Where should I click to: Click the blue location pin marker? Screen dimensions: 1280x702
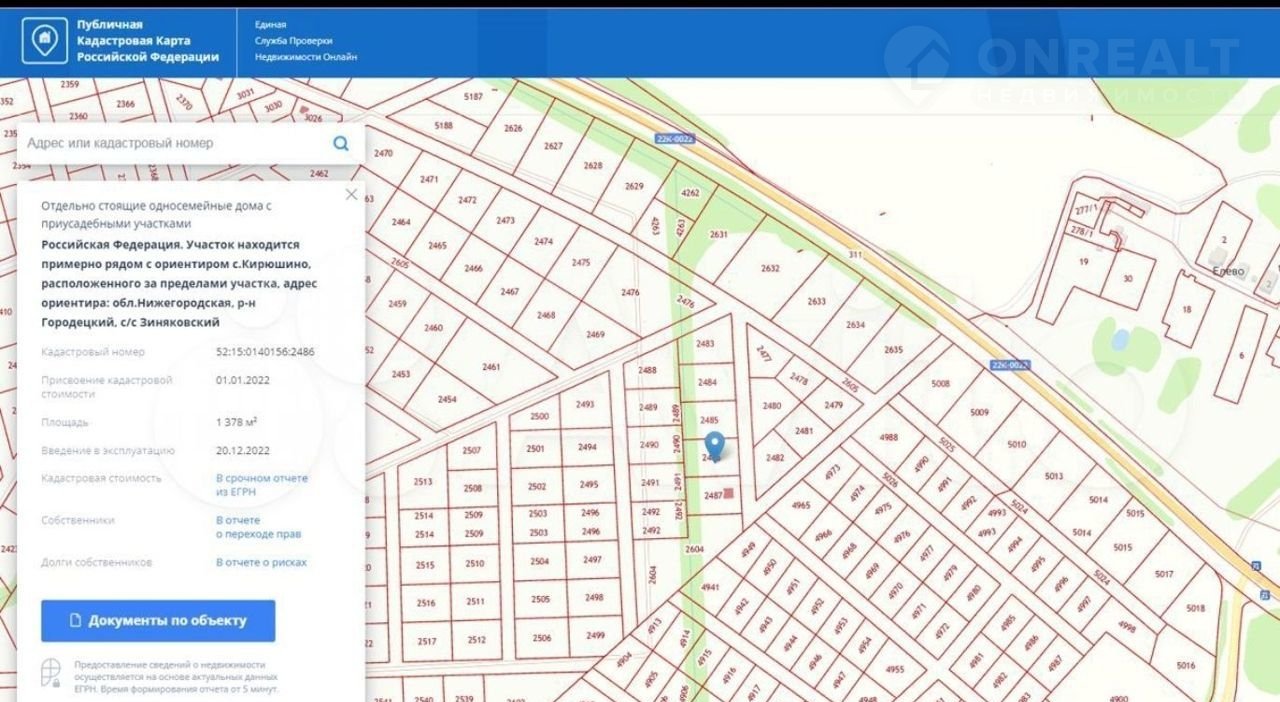(714, 445)
